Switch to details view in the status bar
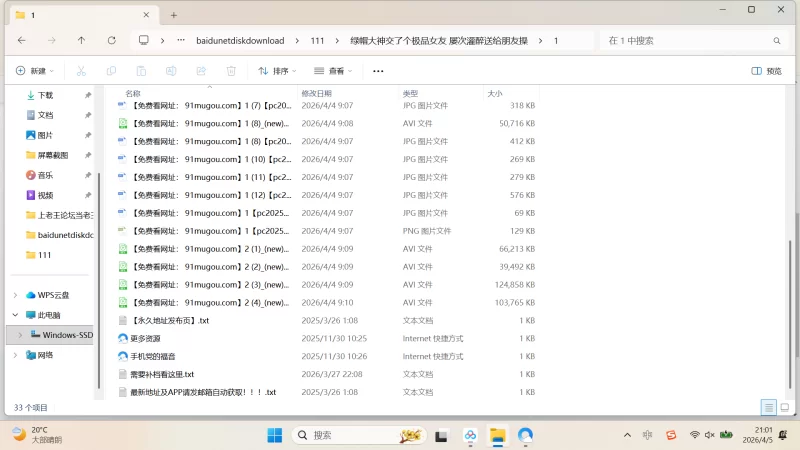 [768, 407]
